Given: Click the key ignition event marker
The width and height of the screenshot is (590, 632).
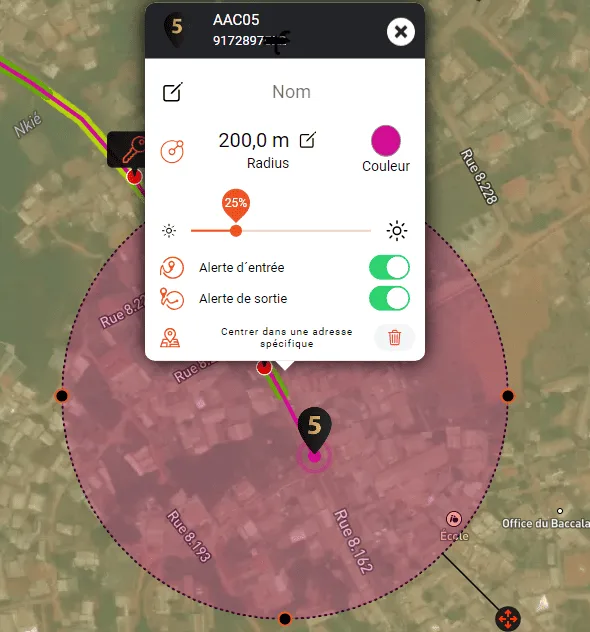Looking at the screenshot, I should [x=126, y=149].
